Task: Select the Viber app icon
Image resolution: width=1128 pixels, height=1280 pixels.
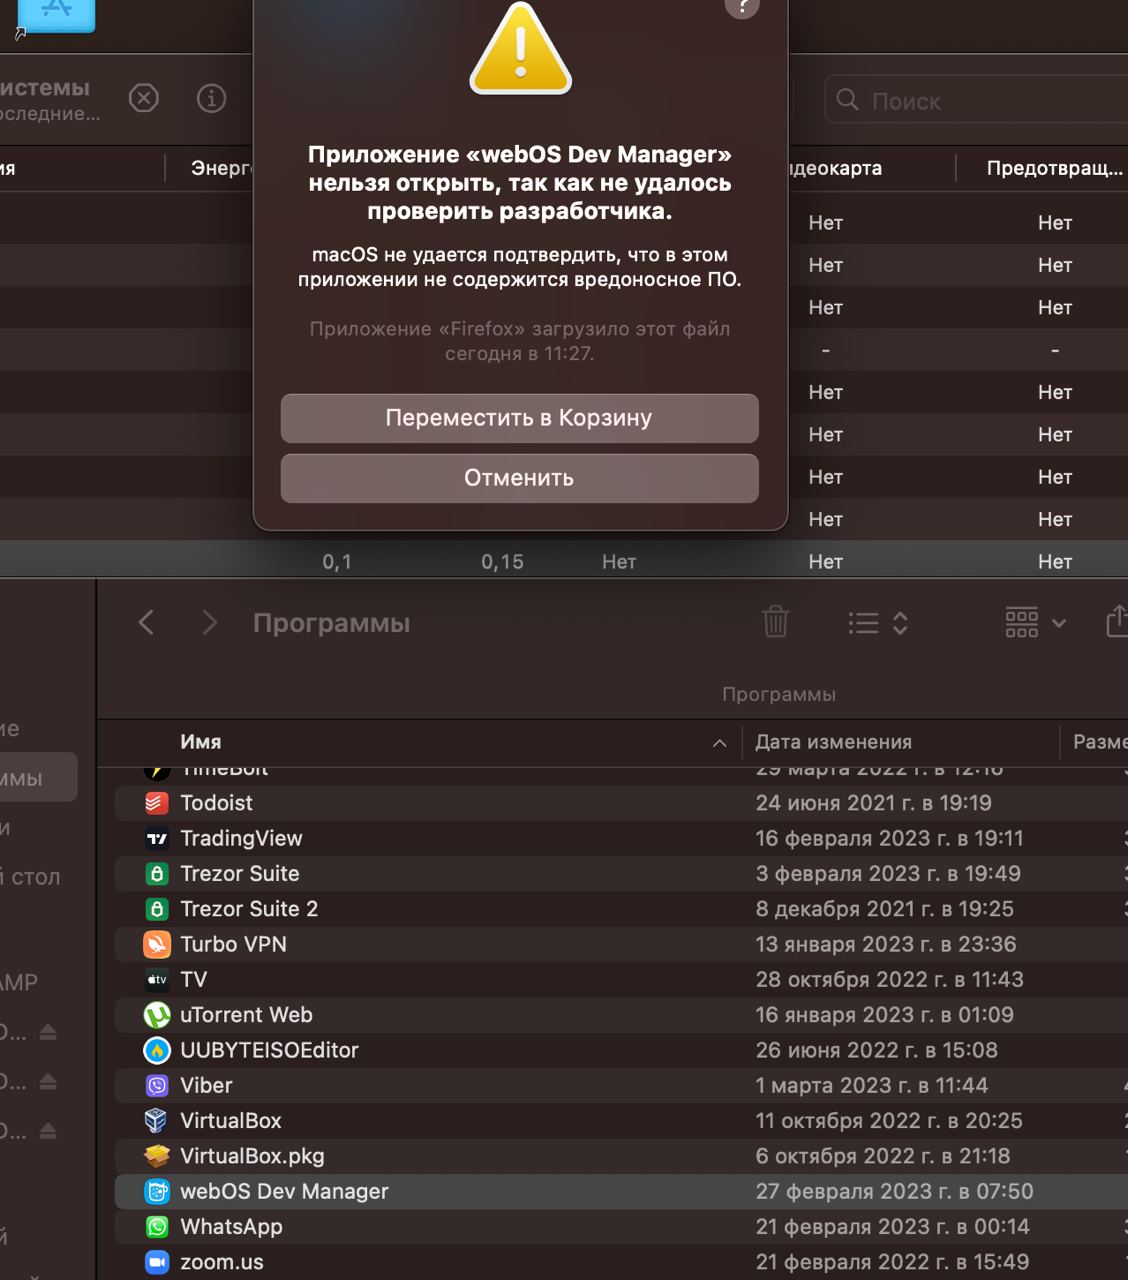Action: coord(157,1086)
